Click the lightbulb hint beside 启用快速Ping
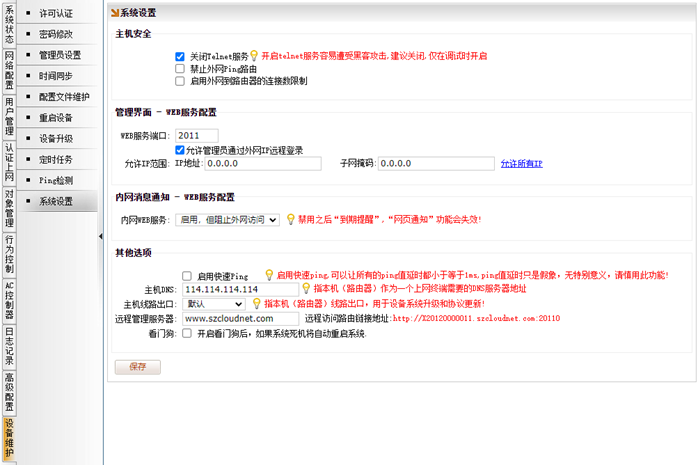698x465 pixels. tap(269, 275)
